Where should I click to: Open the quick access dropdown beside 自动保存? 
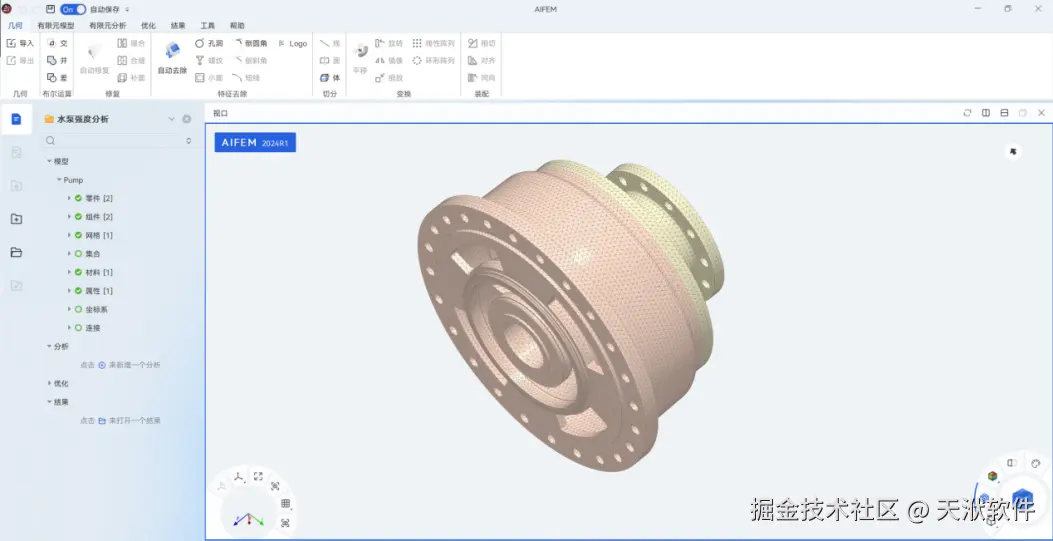[128, 10]
